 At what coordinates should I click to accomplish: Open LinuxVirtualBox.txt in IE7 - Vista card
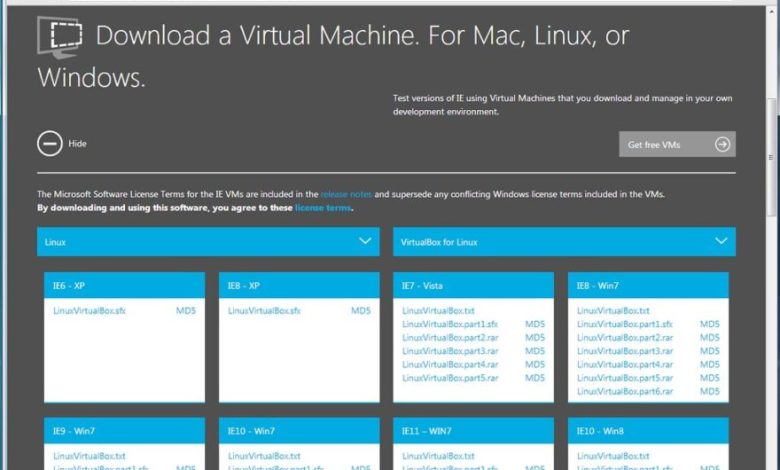[x=438, y=311]
